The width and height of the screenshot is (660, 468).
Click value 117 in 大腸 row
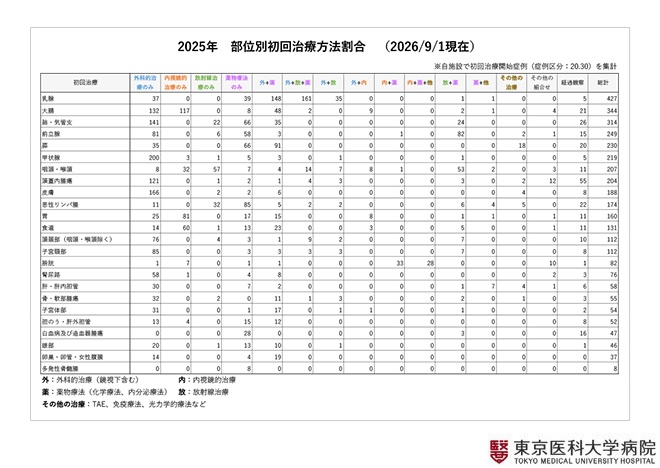pyautogui.click(x=184, y=110)
